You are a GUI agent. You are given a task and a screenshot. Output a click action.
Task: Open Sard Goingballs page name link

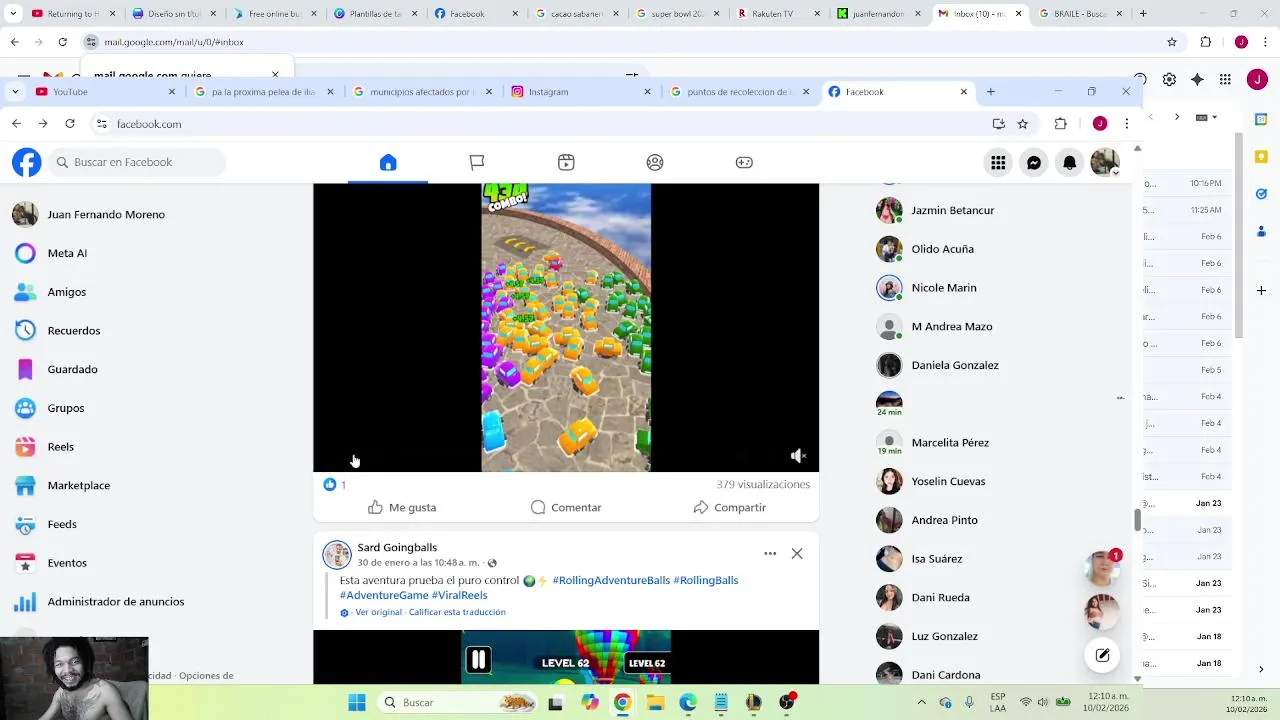point(397,547)
